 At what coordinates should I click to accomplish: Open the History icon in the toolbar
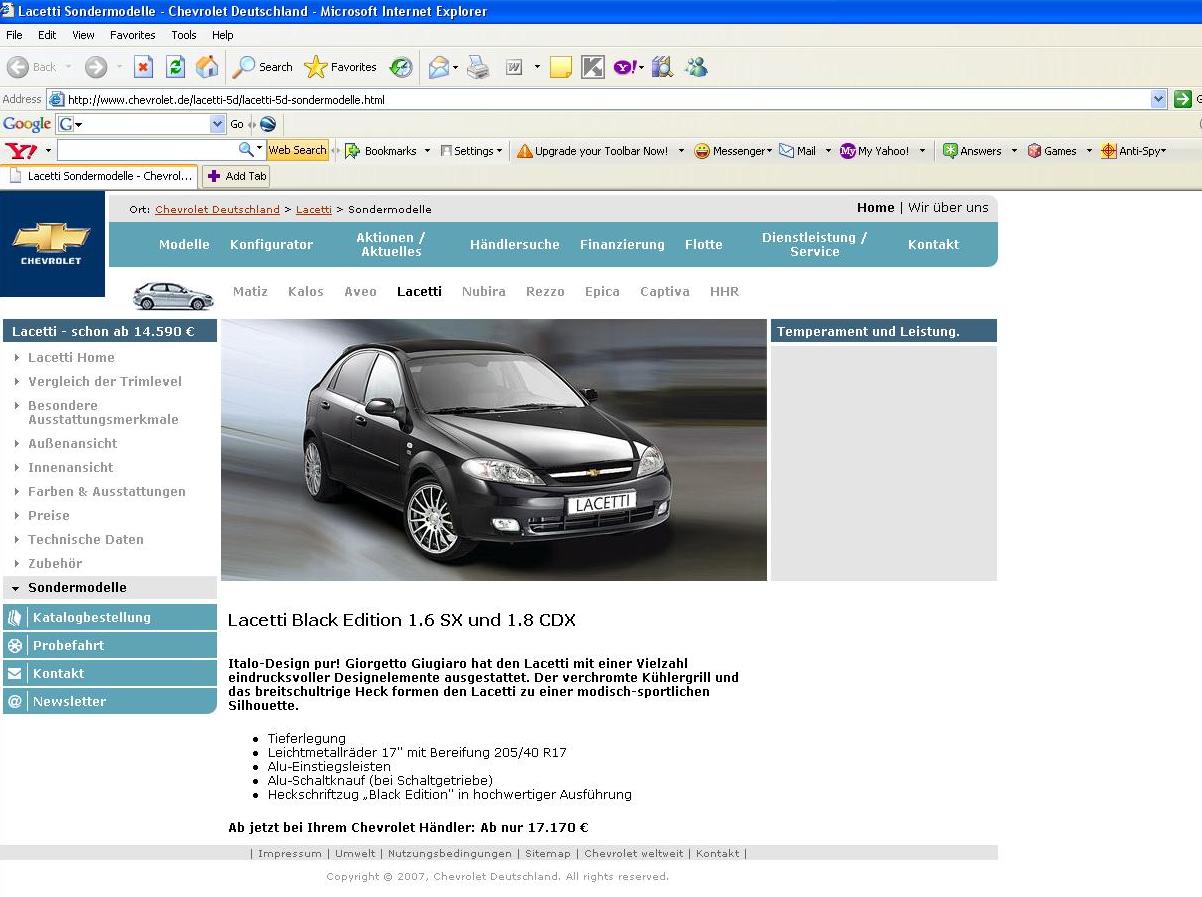pos(401,67)
